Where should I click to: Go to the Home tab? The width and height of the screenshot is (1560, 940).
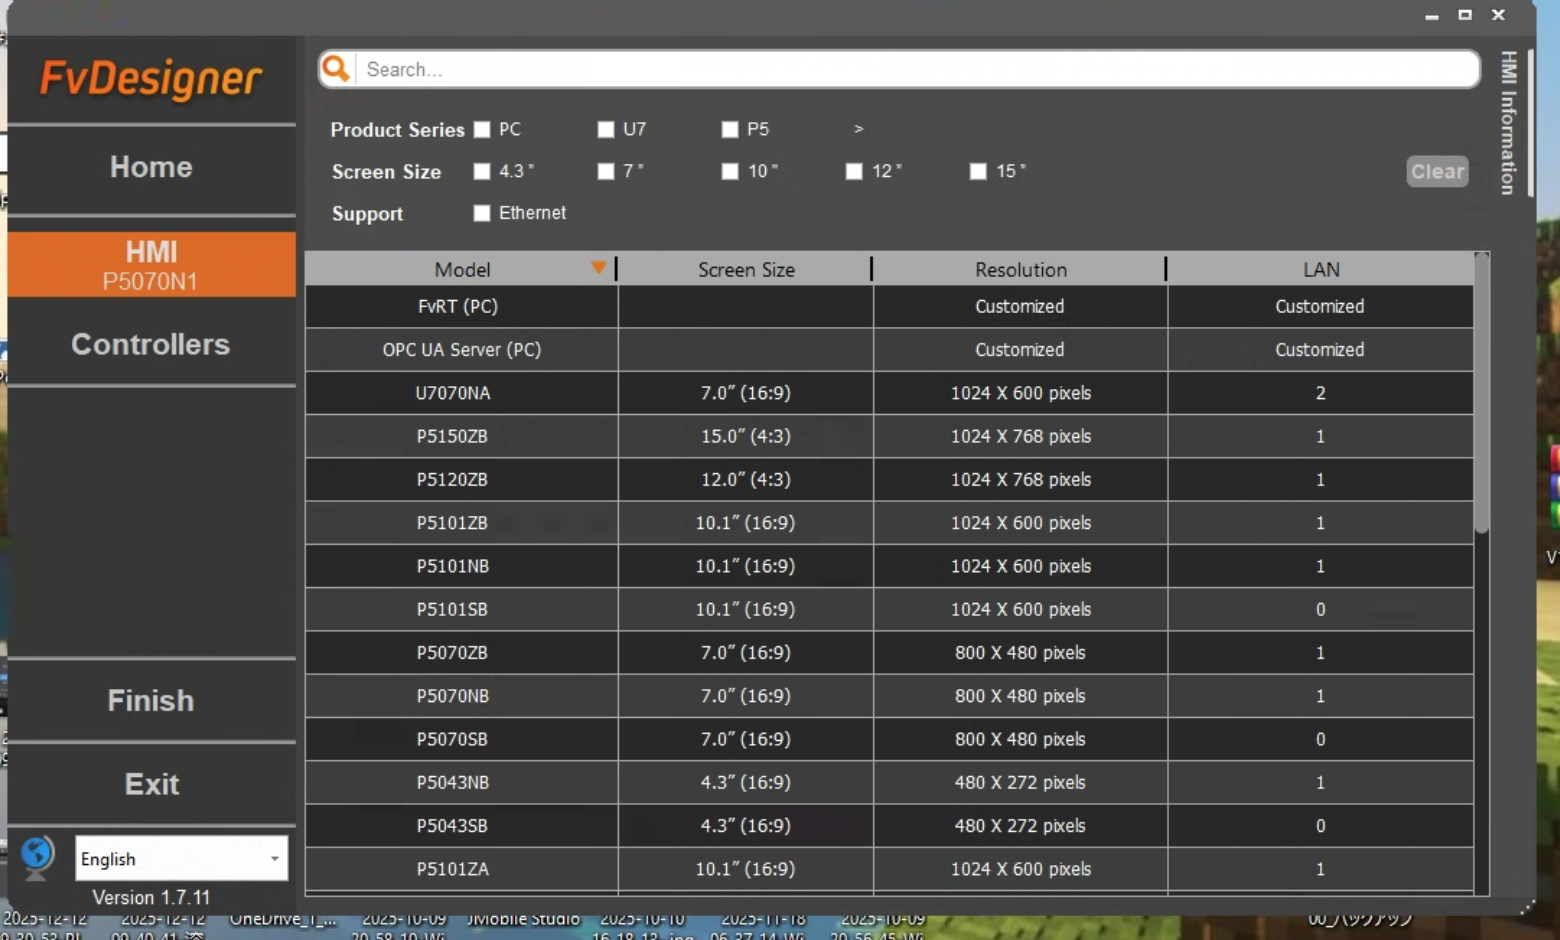tap(151, 167)
